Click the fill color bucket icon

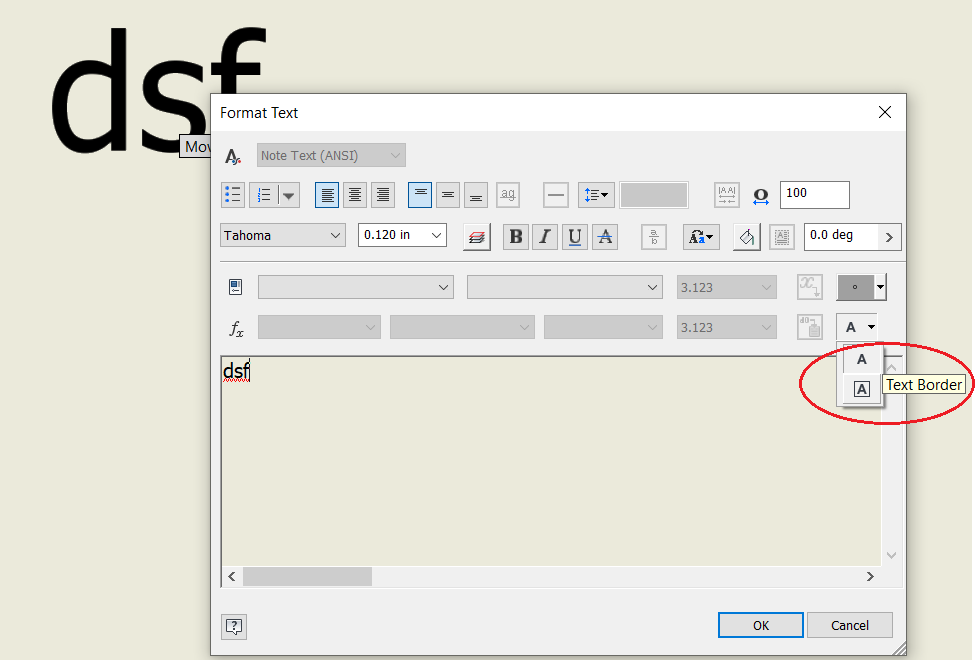click(746, 237)
